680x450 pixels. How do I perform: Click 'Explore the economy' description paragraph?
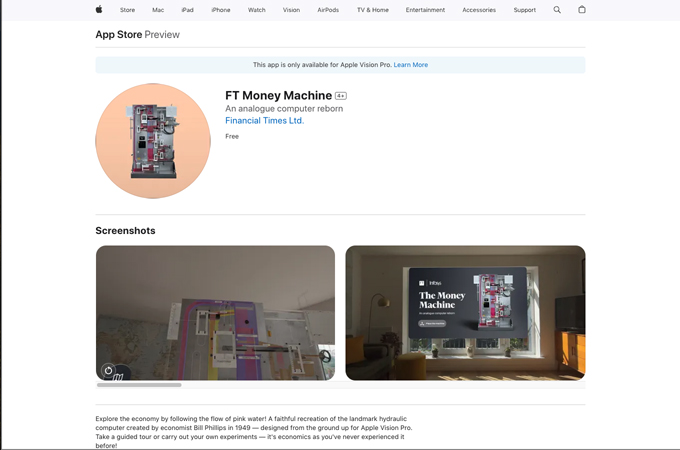tap(254, 432)
